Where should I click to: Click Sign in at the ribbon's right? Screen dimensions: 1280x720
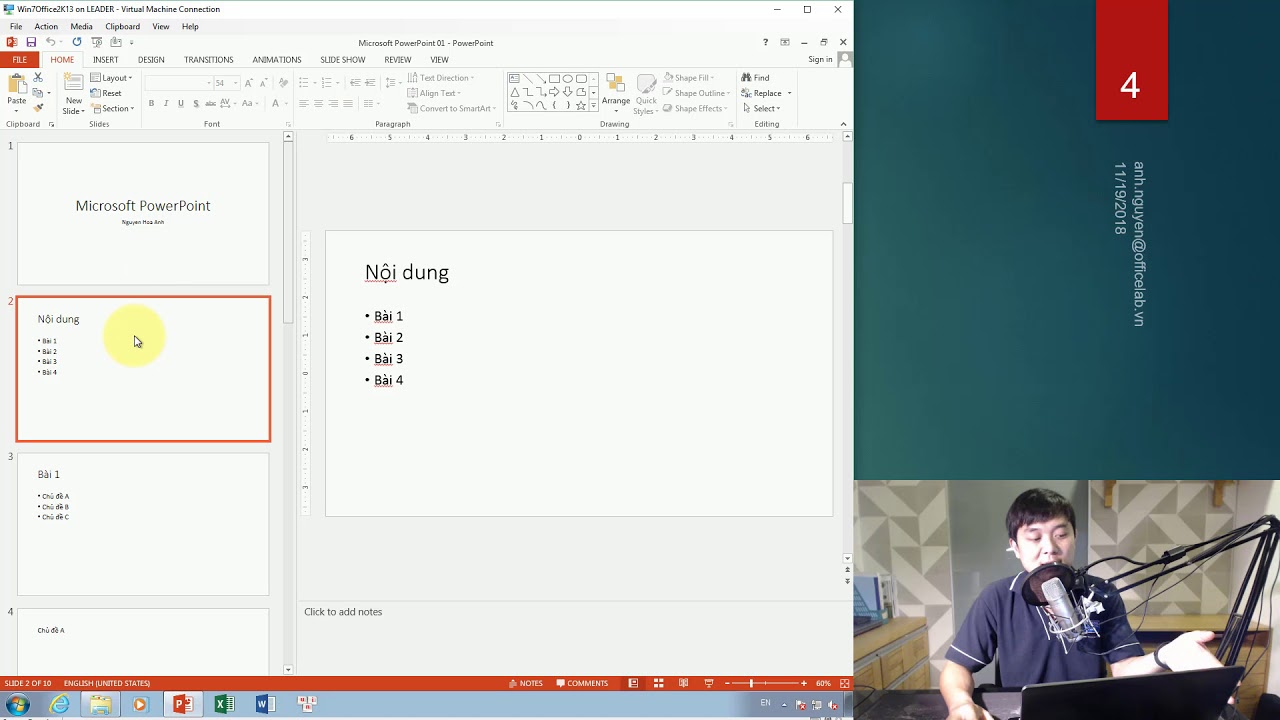coord(820,60)
